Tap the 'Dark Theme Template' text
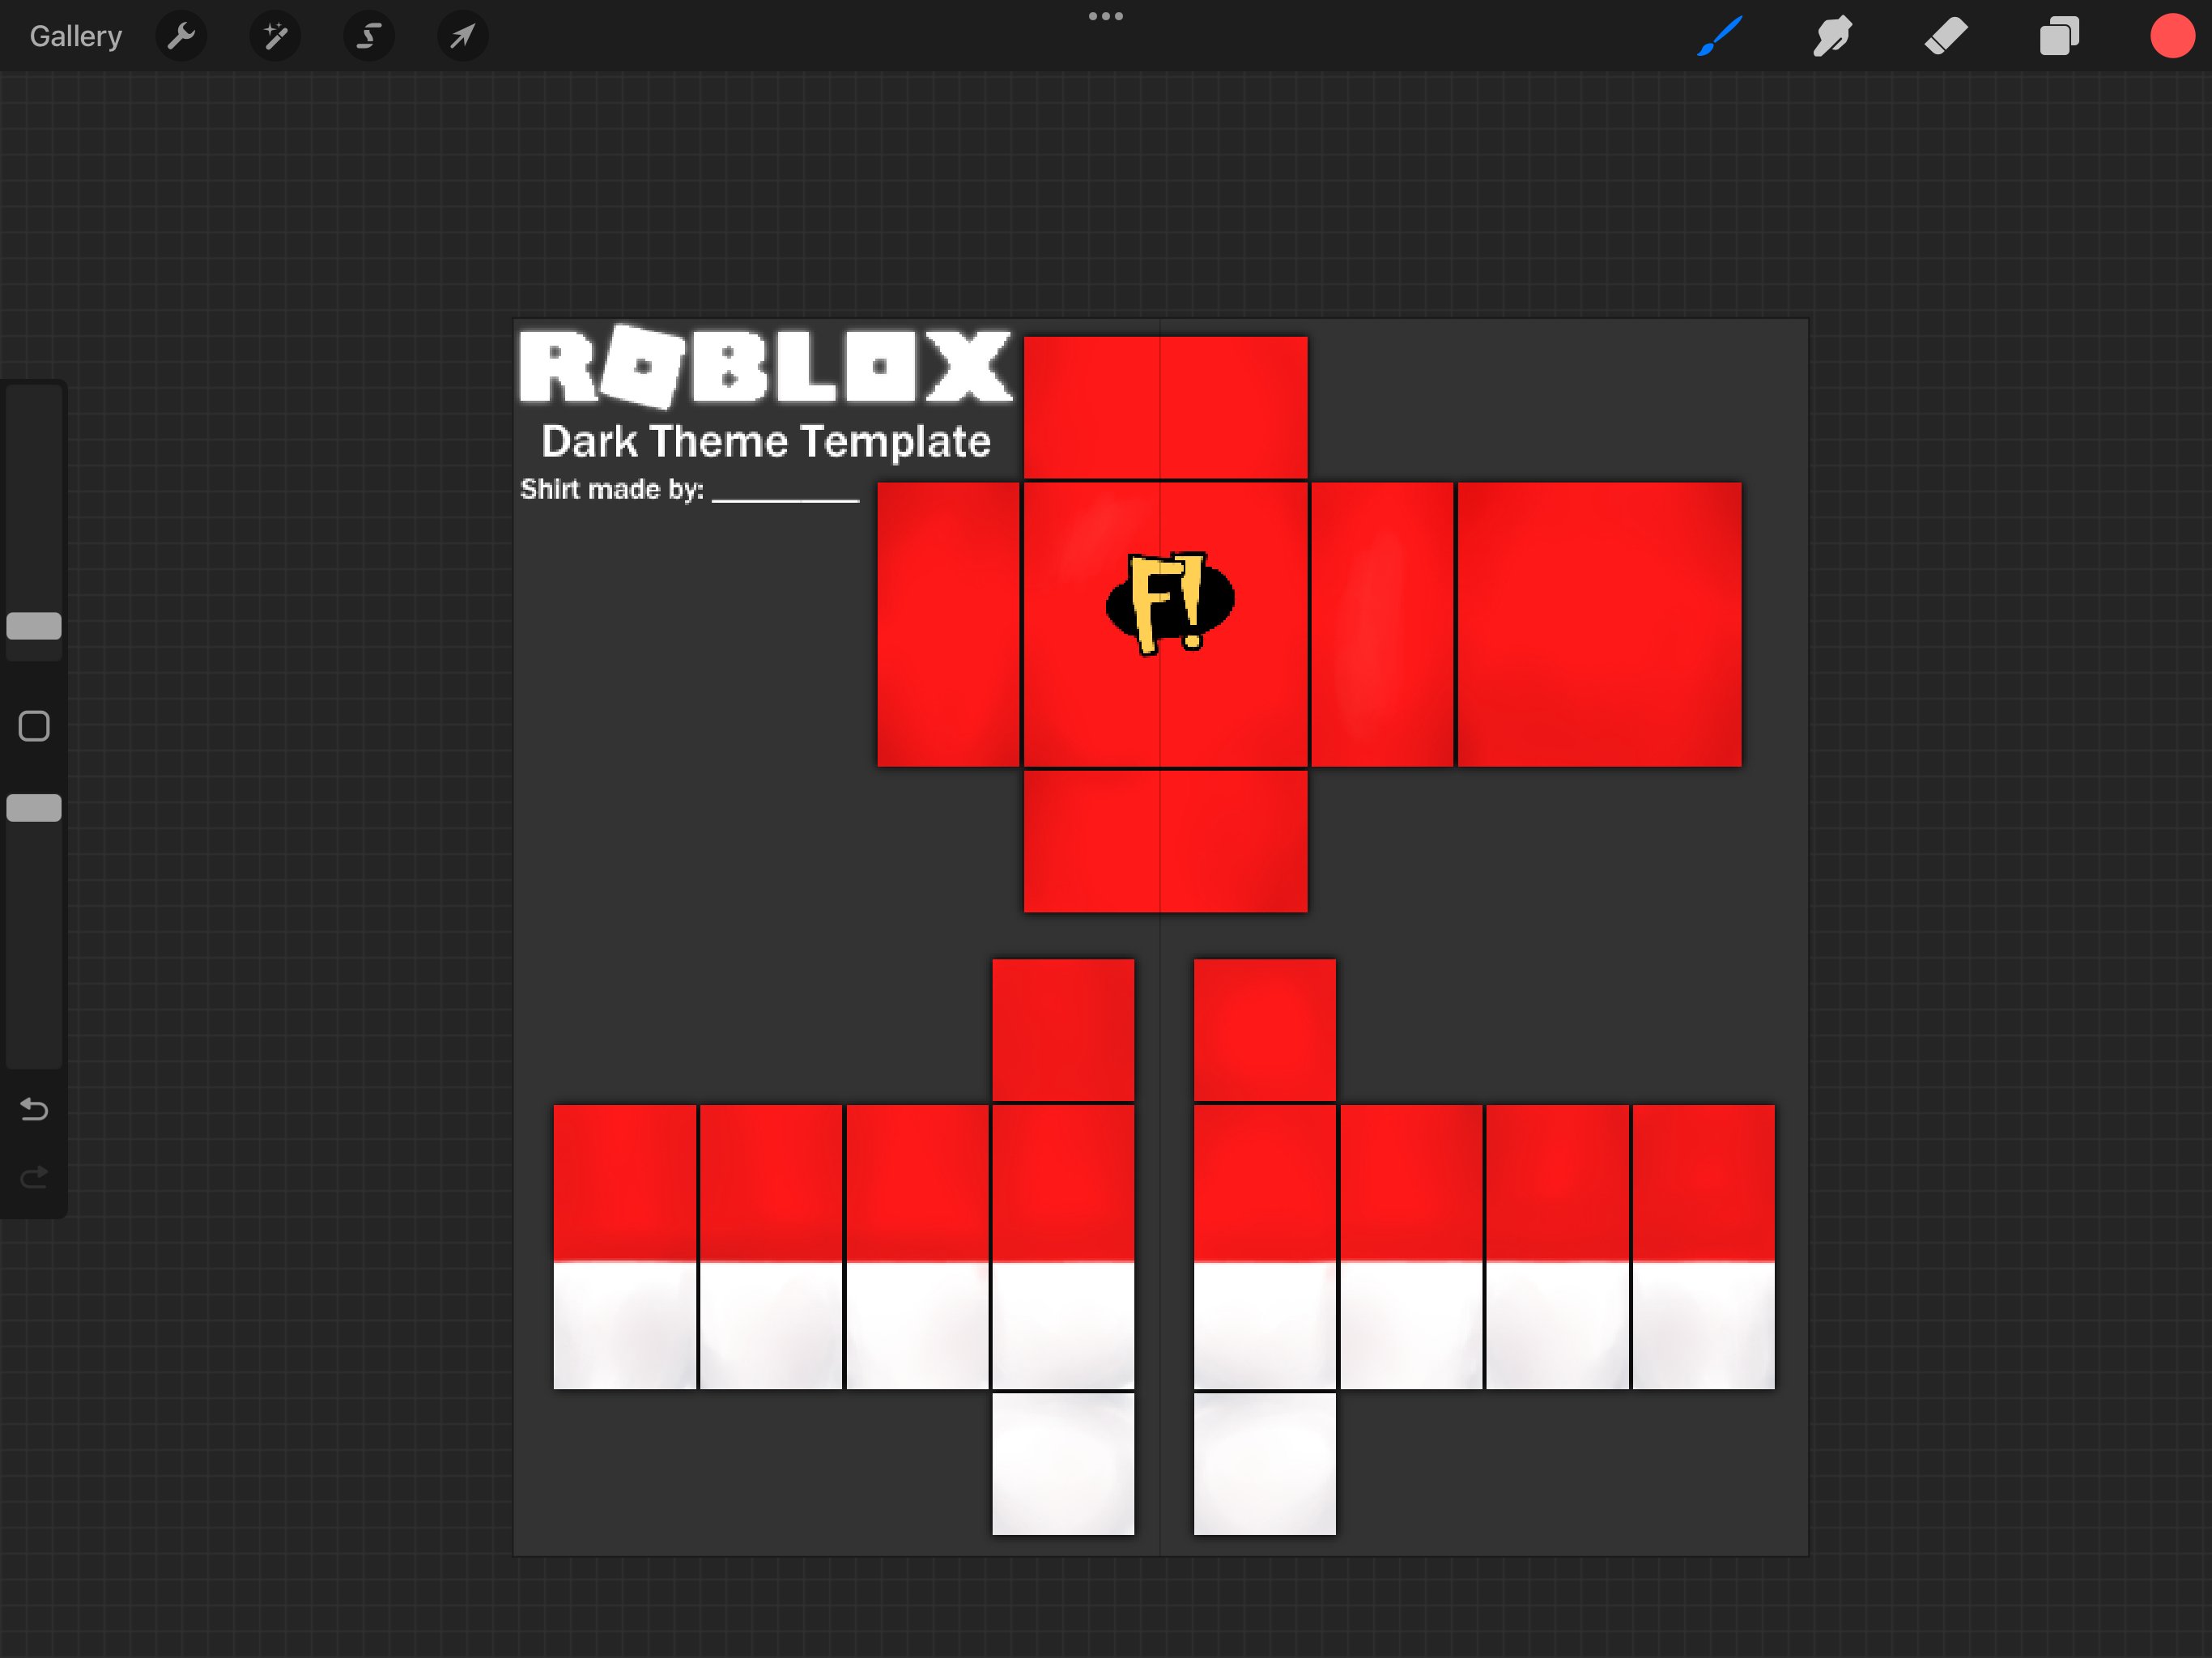 click(x=765, y=441)
